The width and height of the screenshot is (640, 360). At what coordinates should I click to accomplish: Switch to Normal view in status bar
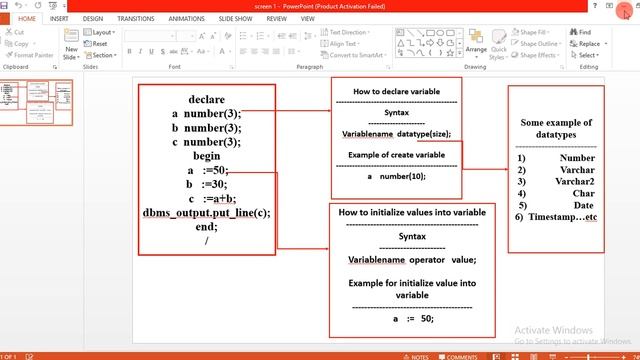[496, 357]
